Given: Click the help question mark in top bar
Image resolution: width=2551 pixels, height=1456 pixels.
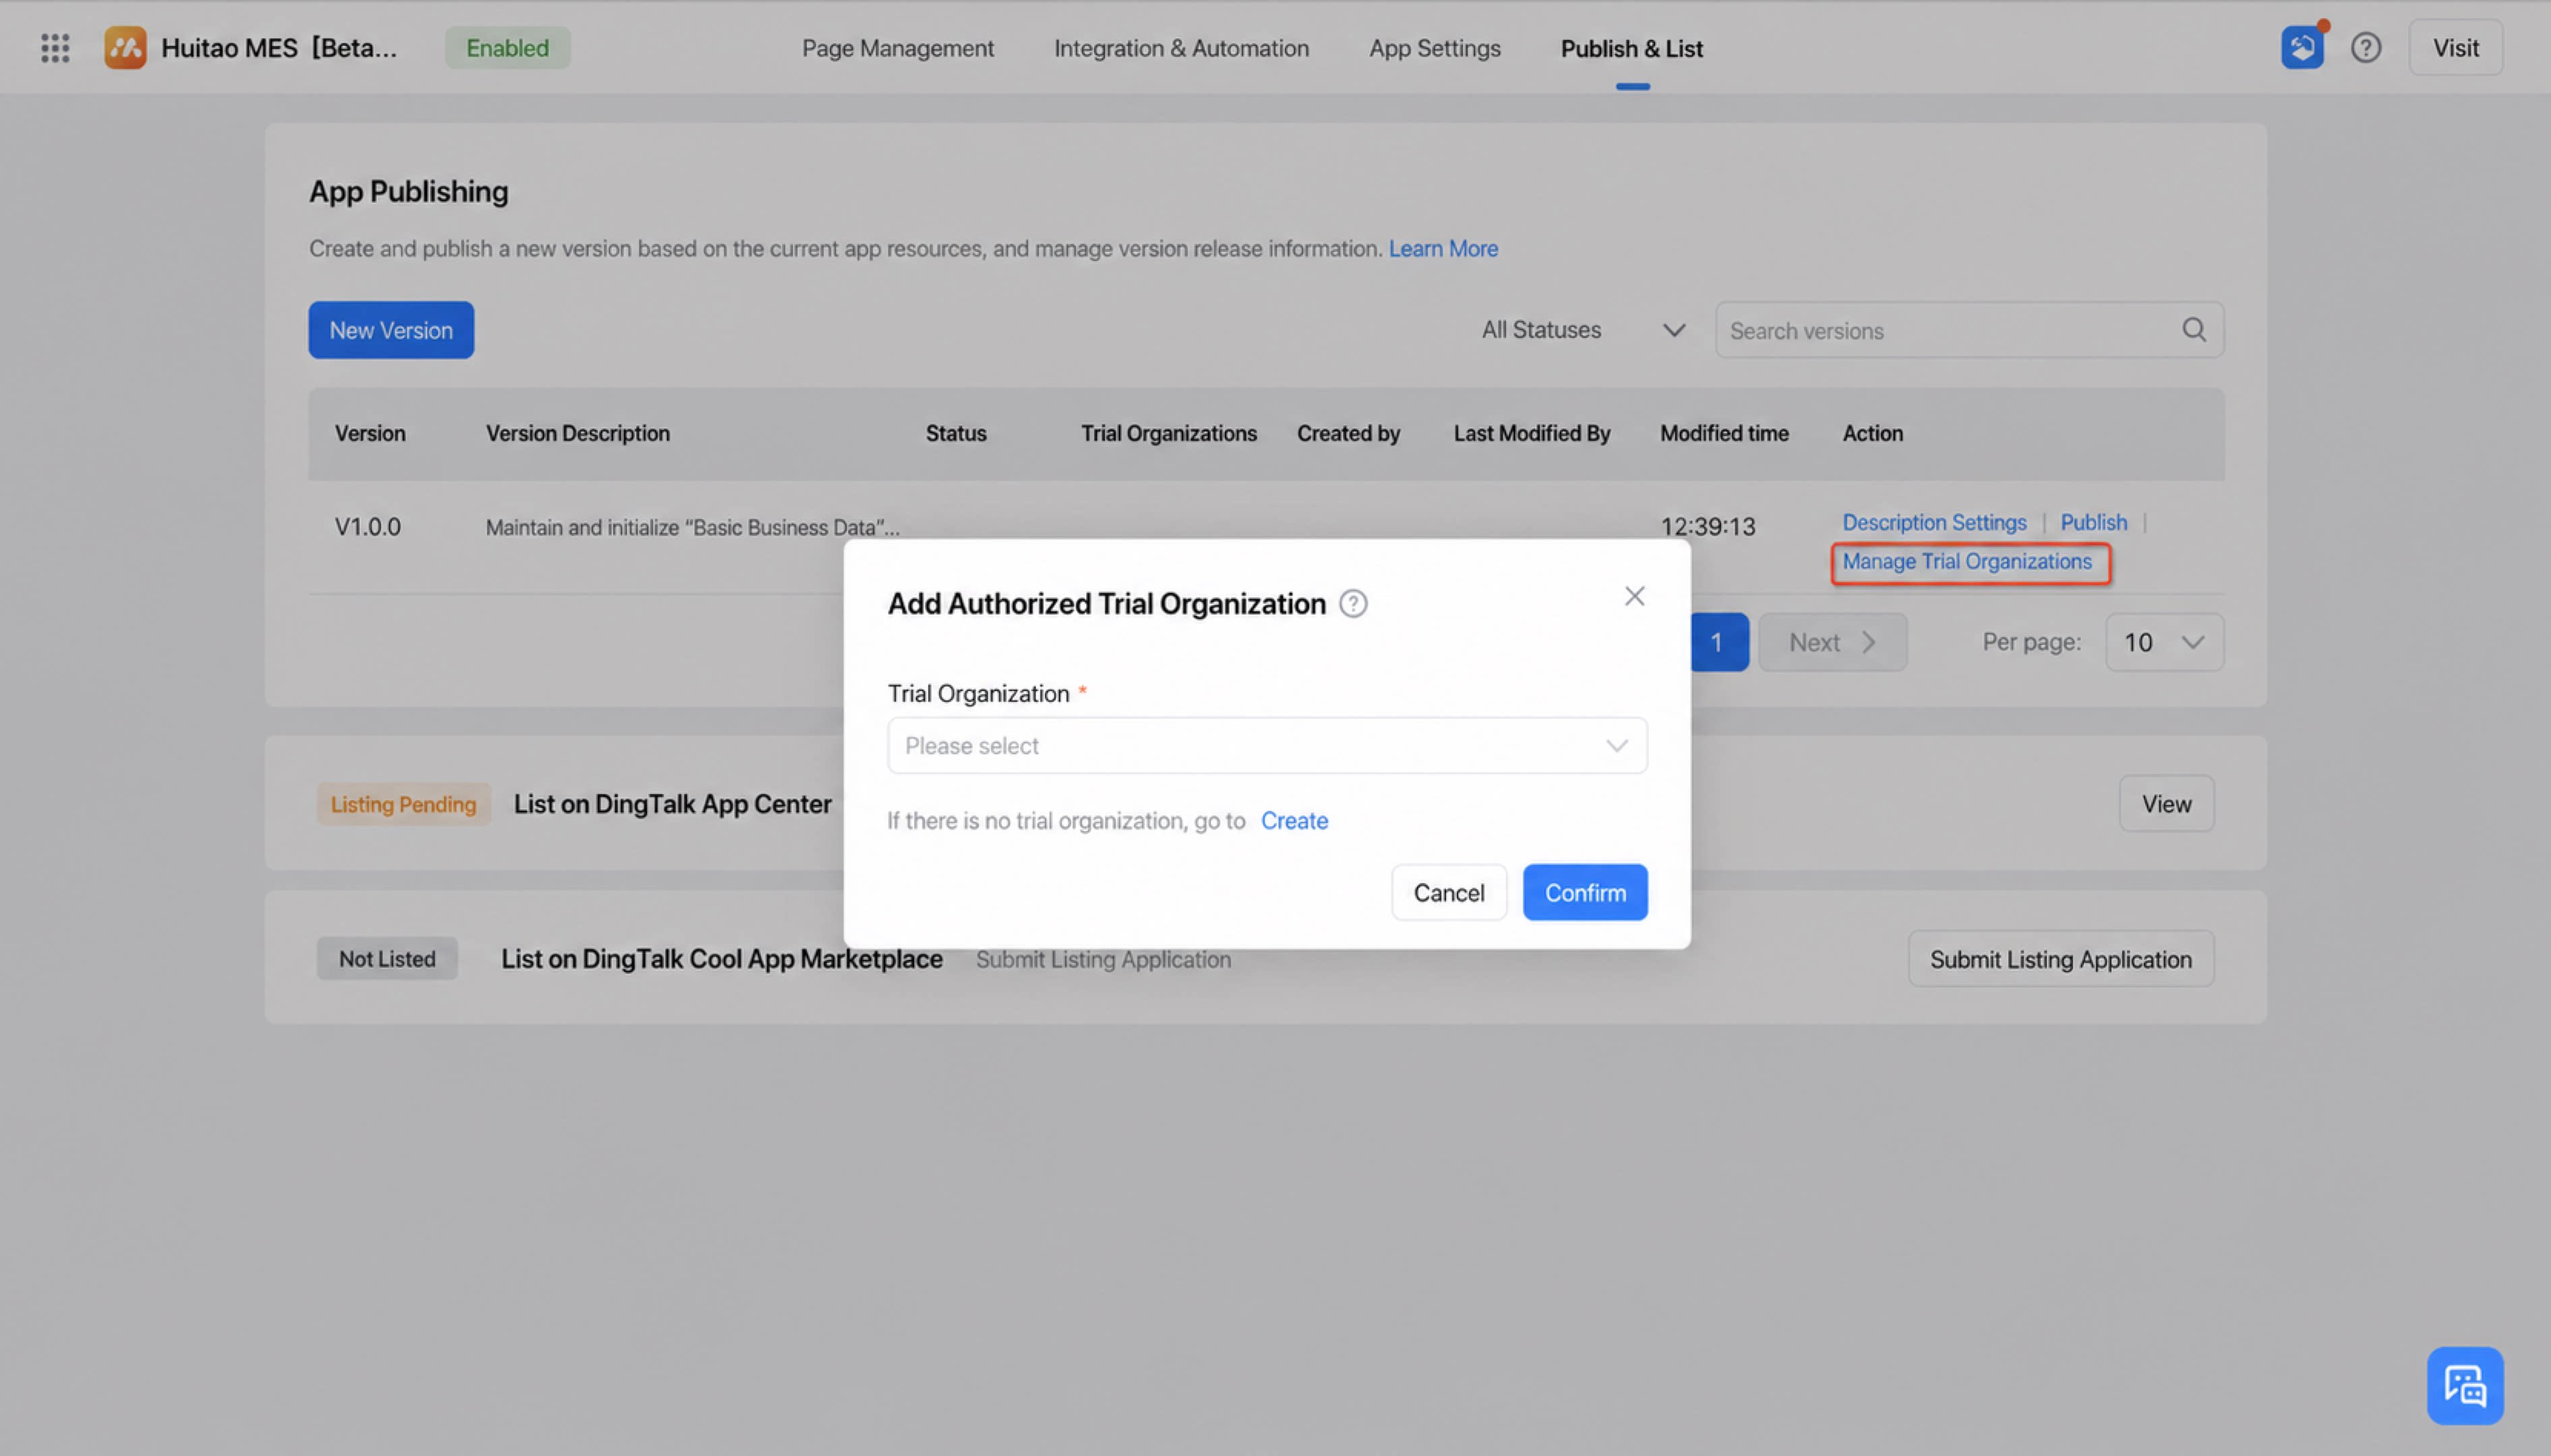Looking at the screenshot, I should point(2366,47).
